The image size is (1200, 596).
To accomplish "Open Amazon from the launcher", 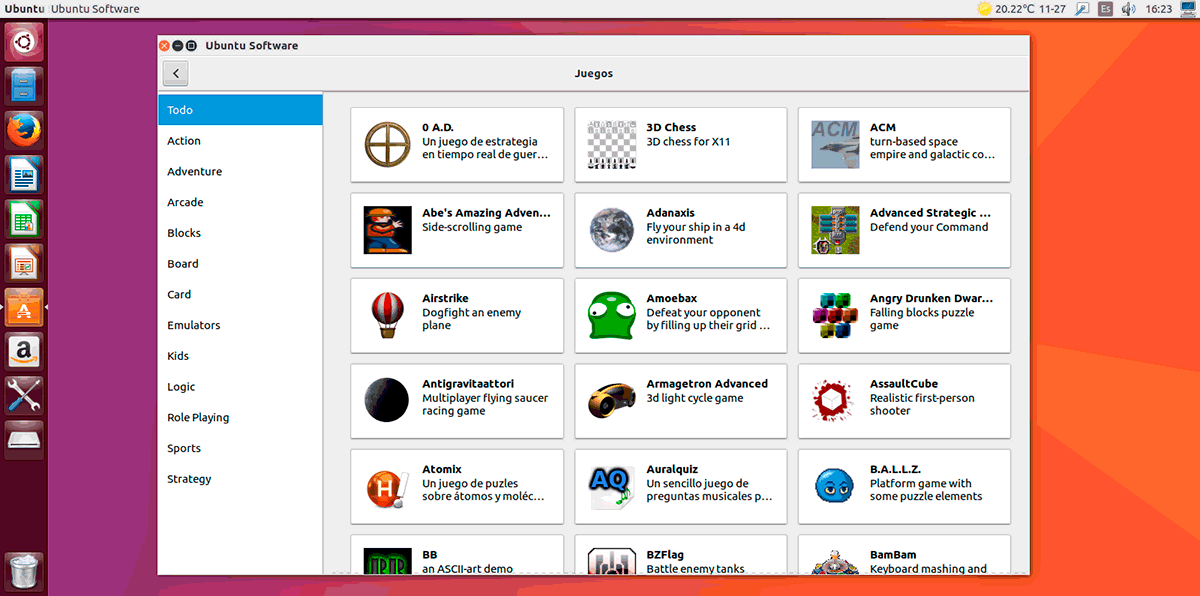I will [x=24, y=352].
